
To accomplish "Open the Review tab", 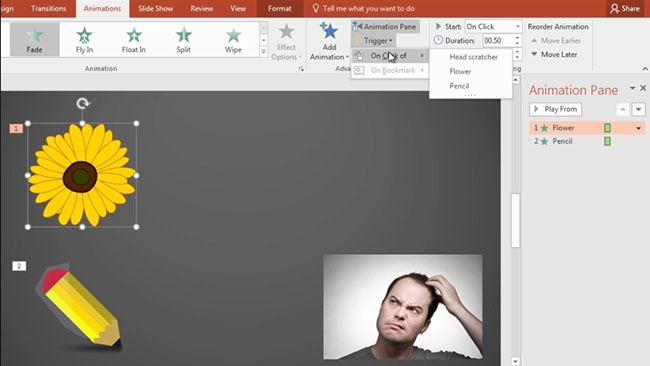I will click(x=201, y=8).
